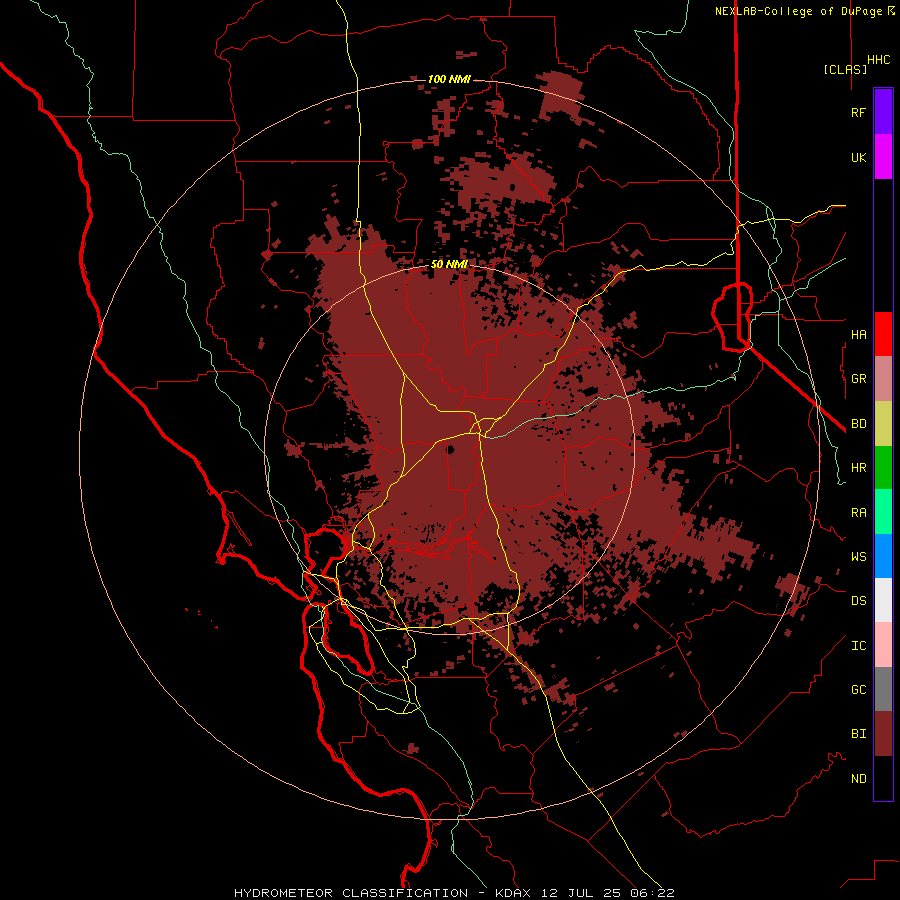Click the [CLAS] unit label
This screenshot has height=900, width=900.
click(x=845, y=69)
